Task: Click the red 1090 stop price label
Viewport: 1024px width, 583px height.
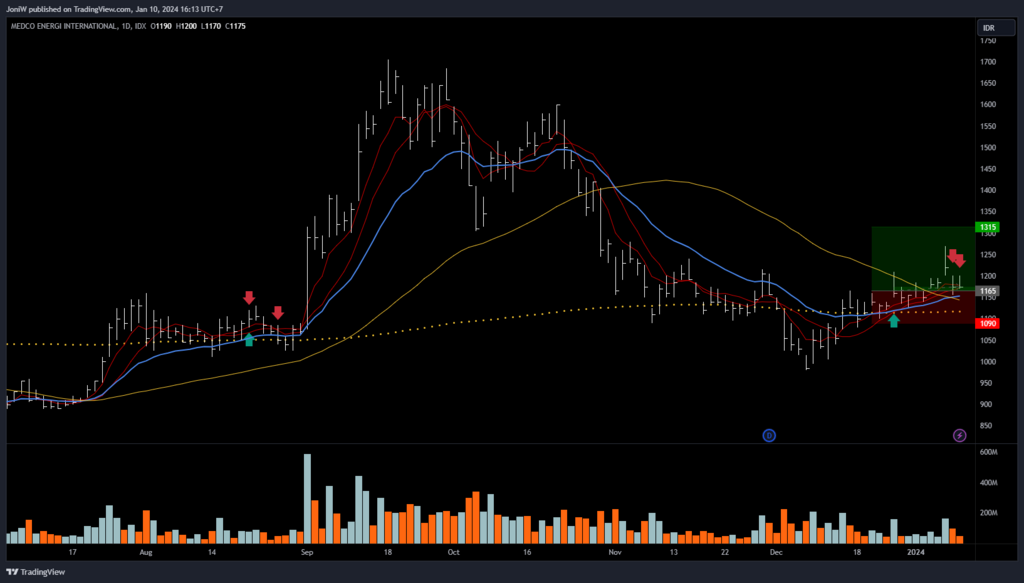Action: 988,323
